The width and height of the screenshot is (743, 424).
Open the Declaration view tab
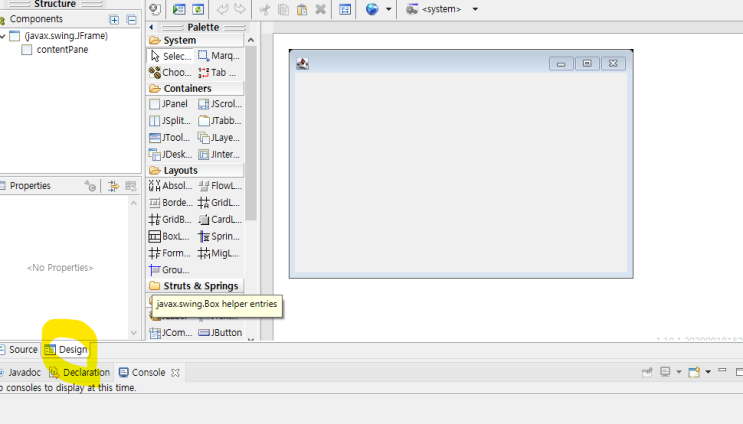pyautogui.click(x=80, y=372)
